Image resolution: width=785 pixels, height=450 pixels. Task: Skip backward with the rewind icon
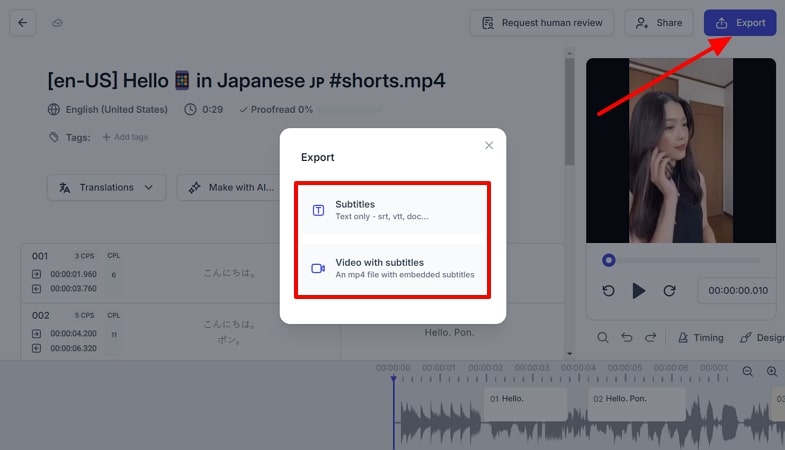point(608,291)
